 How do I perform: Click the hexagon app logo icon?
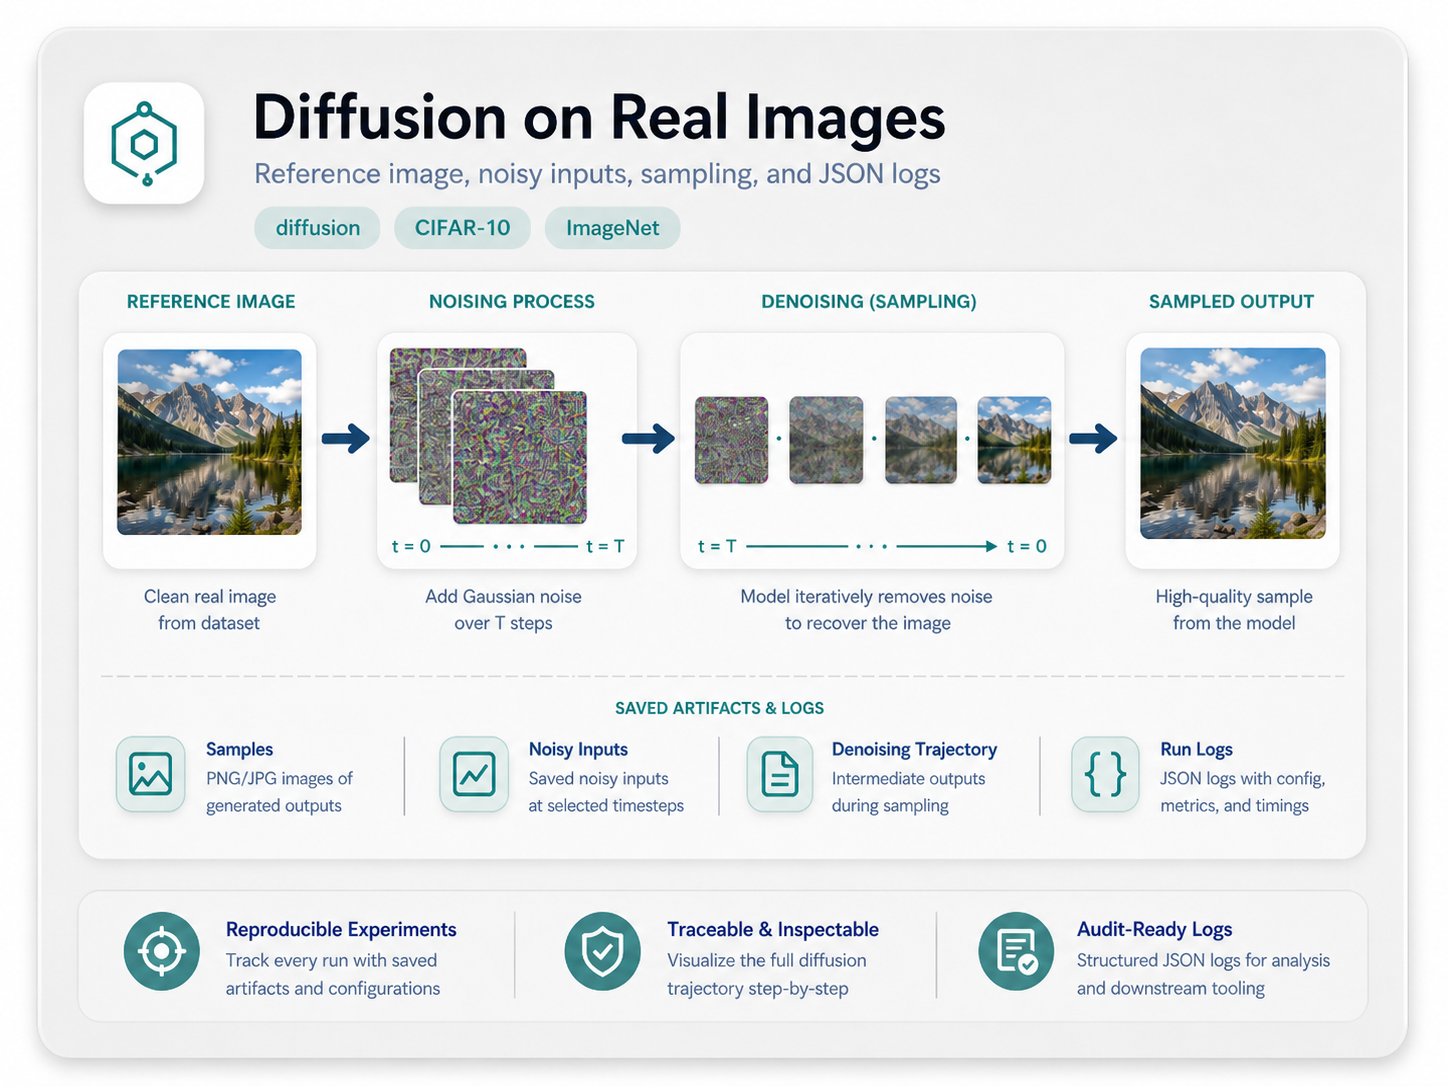144,144
